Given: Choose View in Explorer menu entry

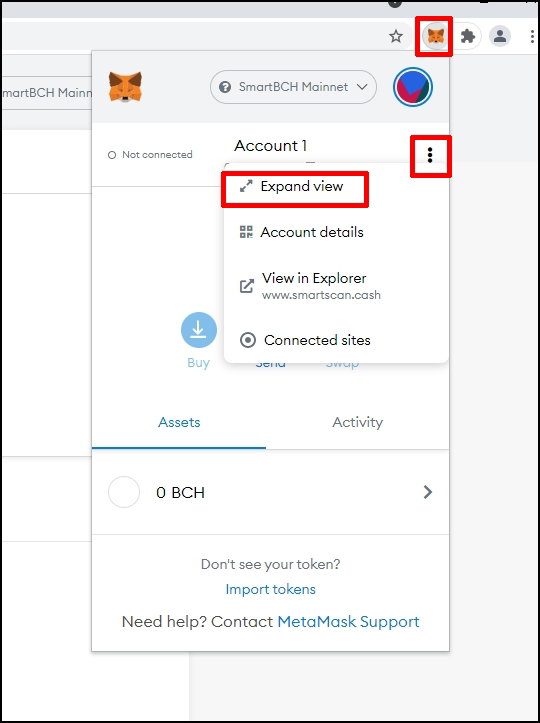Looking at the screenshot, I should [310, 285].
